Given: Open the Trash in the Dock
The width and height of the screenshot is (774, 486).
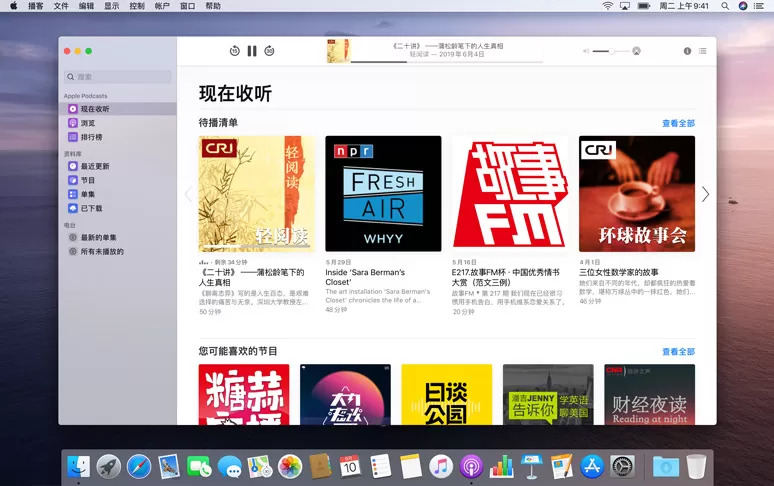Looking at the screenshot, I should pyautogui.click(x=696, y=466).
